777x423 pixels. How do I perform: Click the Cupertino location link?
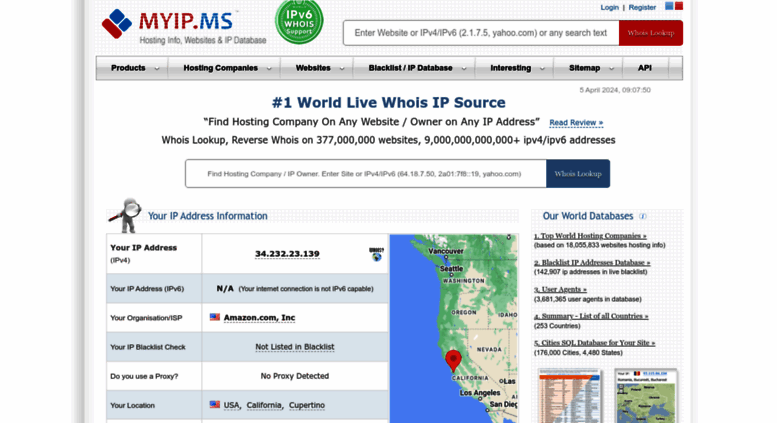307,405
